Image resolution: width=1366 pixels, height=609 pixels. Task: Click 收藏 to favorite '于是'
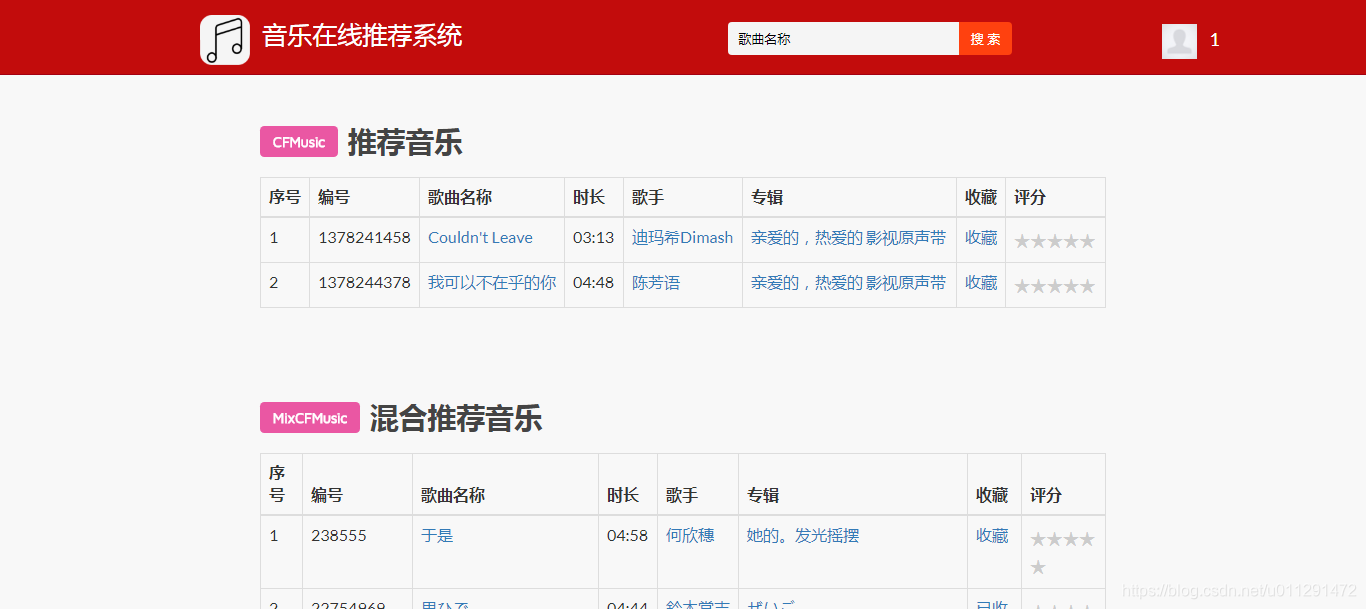[x=992, y=535]
